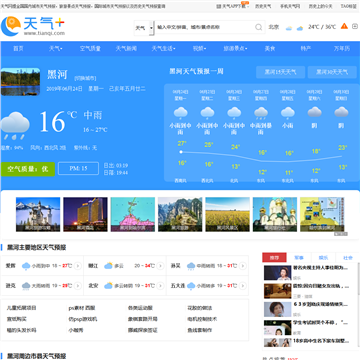Viewport: 360px width, 360px height.
Task: Open the Heihe lake photo thumbnail
Action: click(x=20, y=82)
